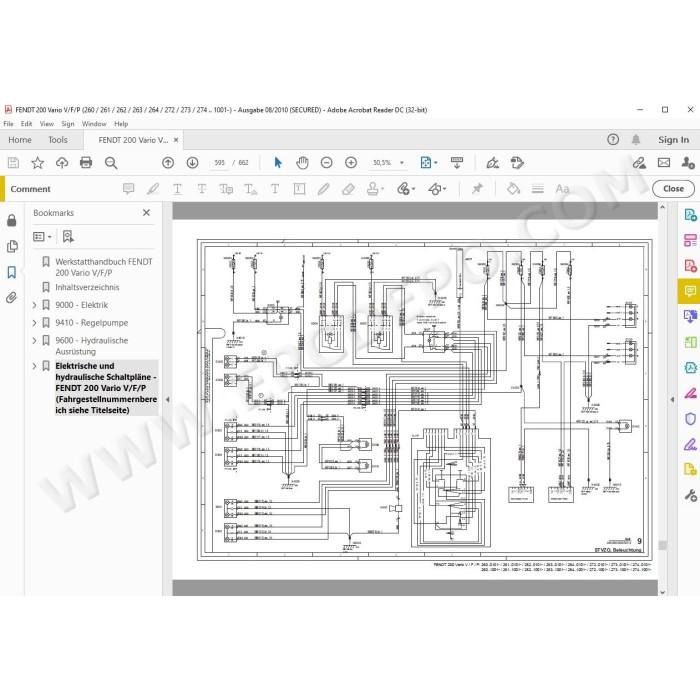700x700 pixels.
Task: Expand the 9600 - Hydraulische Ausrüstung bookmark
Action: [x=34, y=341]
